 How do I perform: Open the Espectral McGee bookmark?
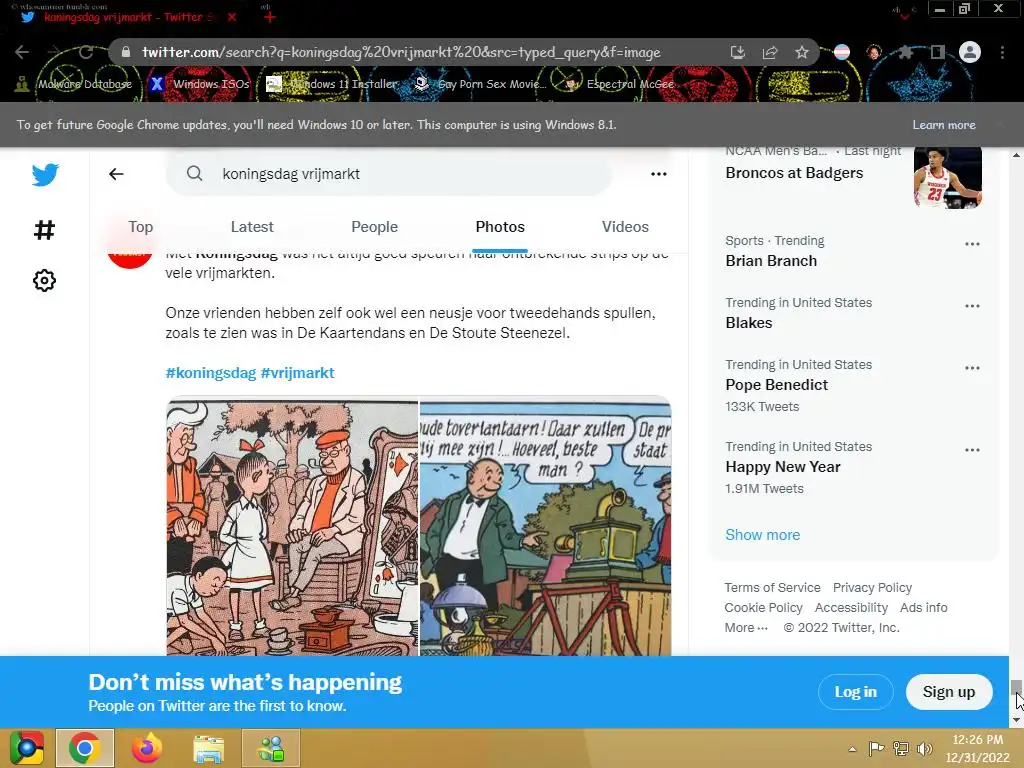click(619, 84)
